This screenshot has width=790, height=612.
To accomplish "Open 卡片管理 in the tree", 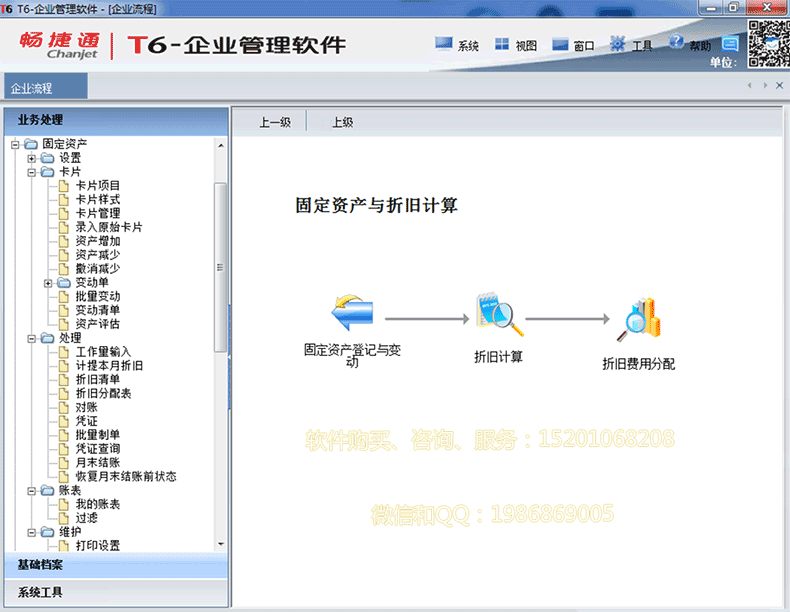I will [x=98, y=214].
